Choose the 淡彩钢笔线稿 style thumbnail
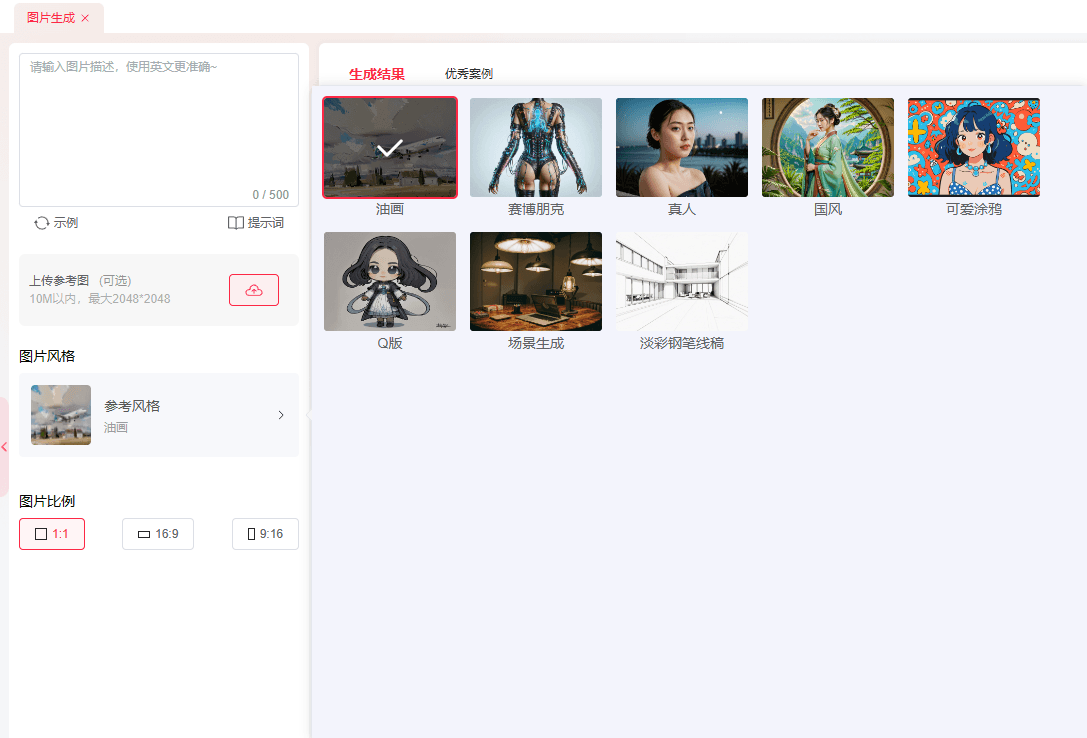Viewport: 1087px width, 738px height. click(682, 281)
